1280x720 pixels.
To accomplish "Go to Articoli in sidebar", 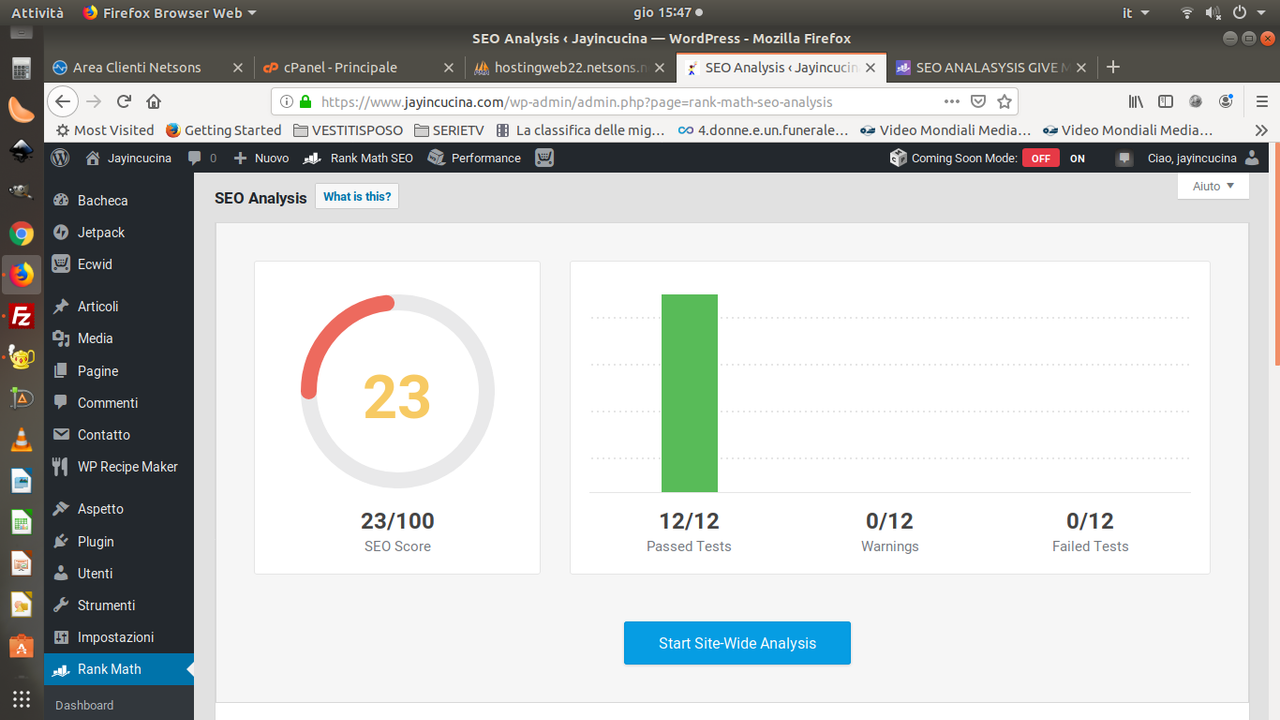I will 98,306.
